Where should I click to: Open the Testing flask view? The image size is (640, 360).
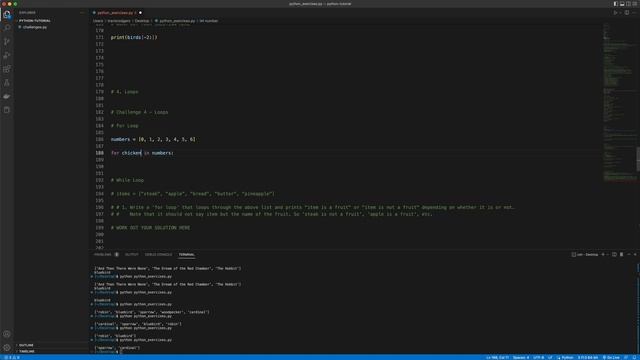[7, 82]
